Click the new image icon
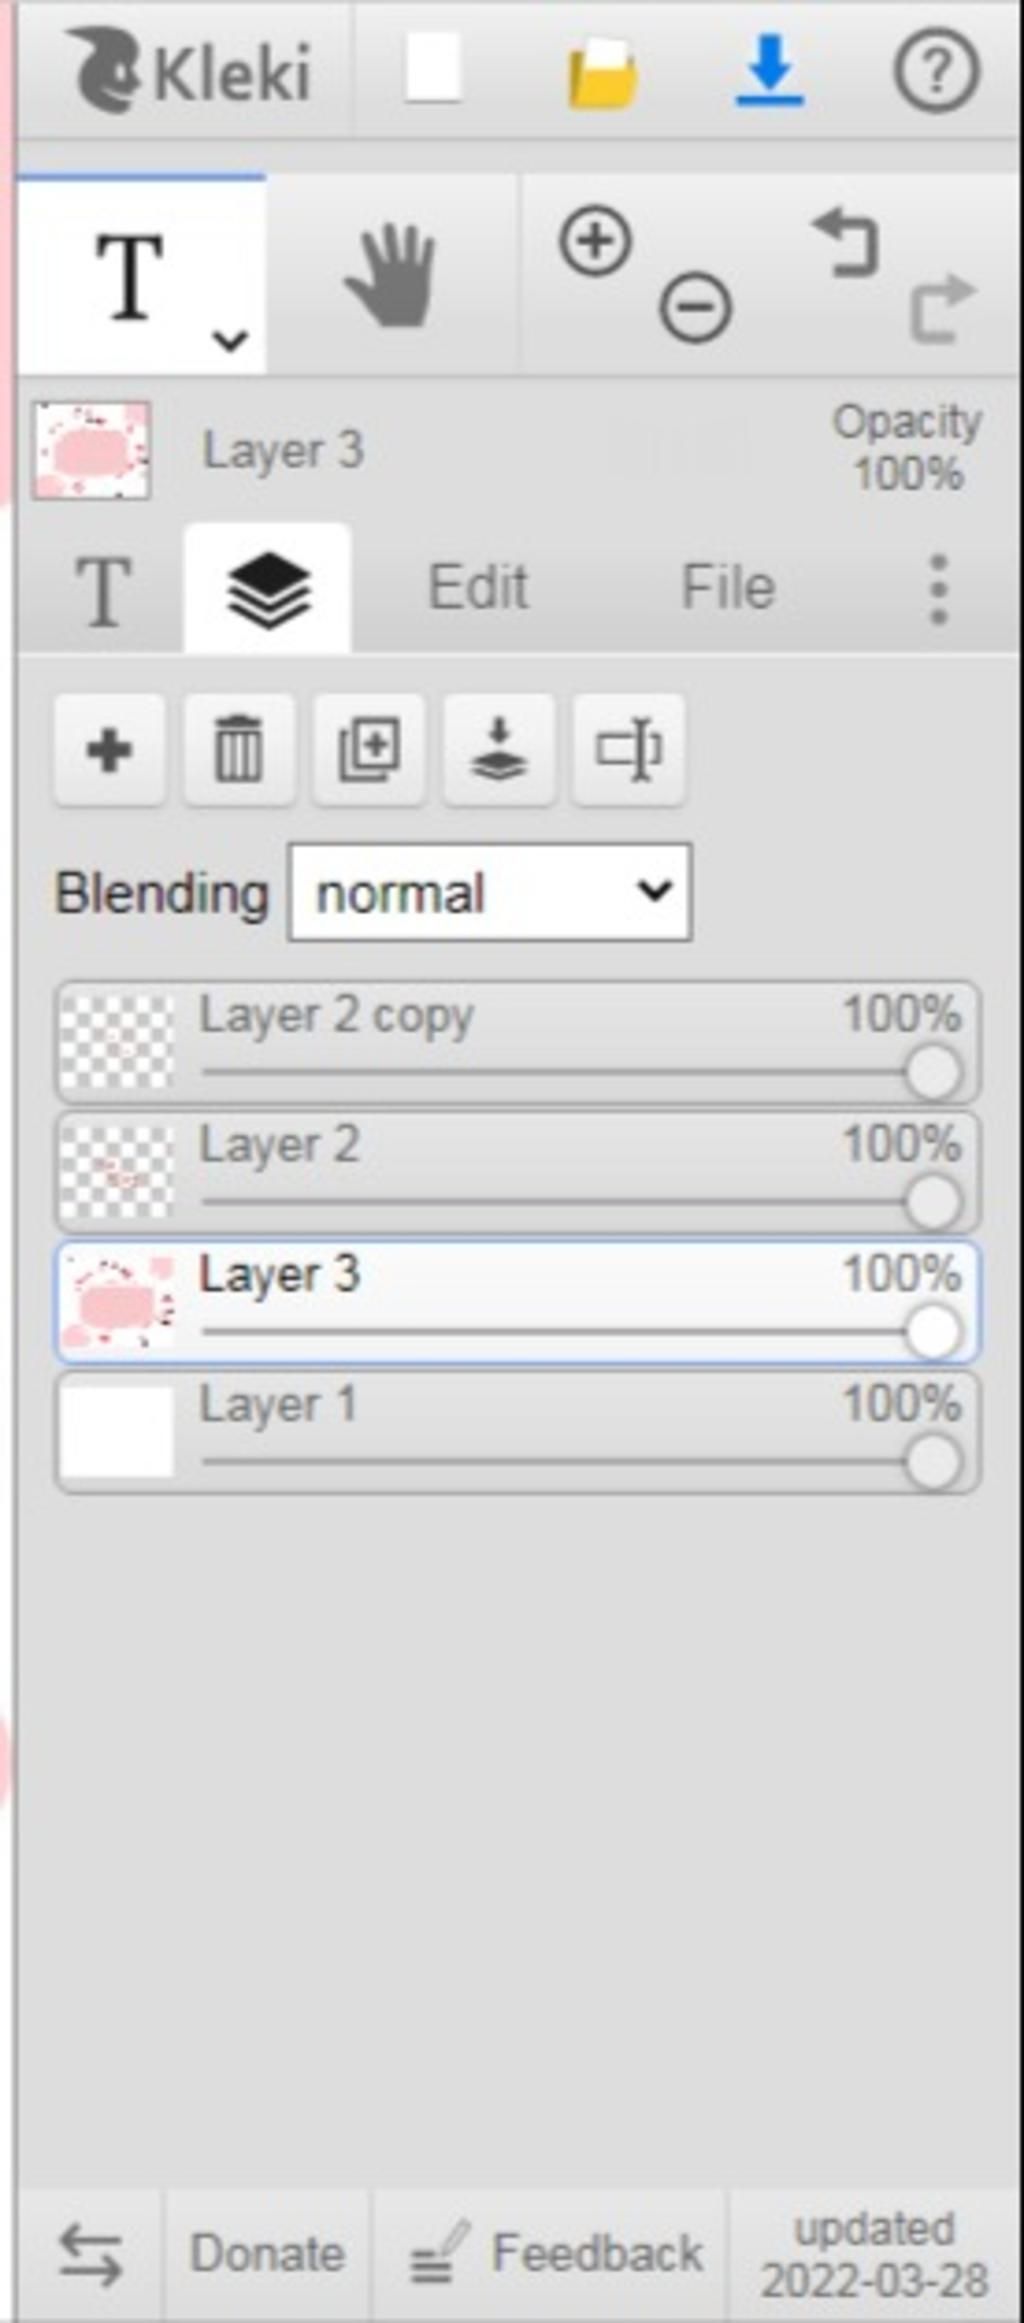 [x=433, y=68]
